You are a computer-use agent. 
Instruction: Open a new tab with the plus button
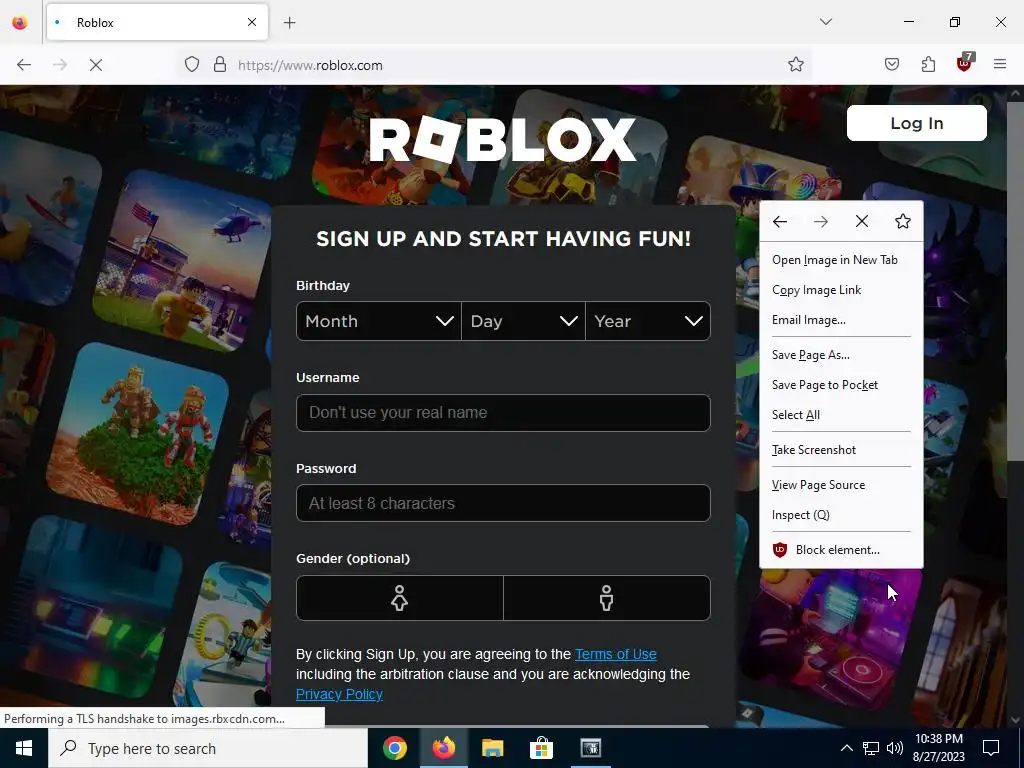click(290, 23)
